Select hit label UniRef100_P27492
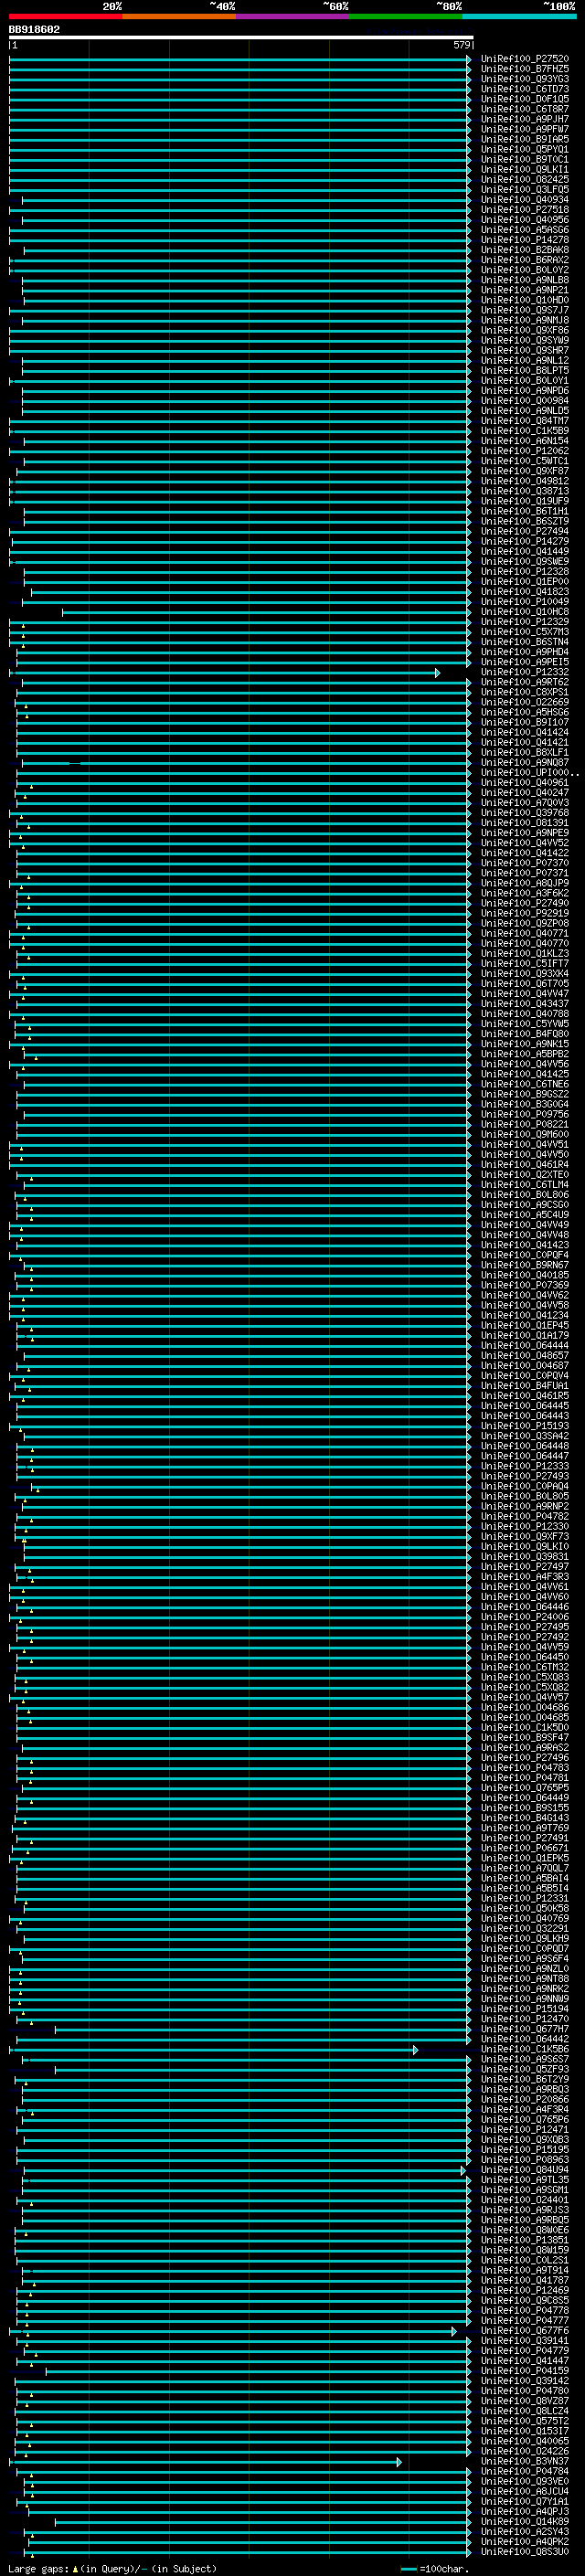The image size is (585, 2576). (x=525, y=1637)
